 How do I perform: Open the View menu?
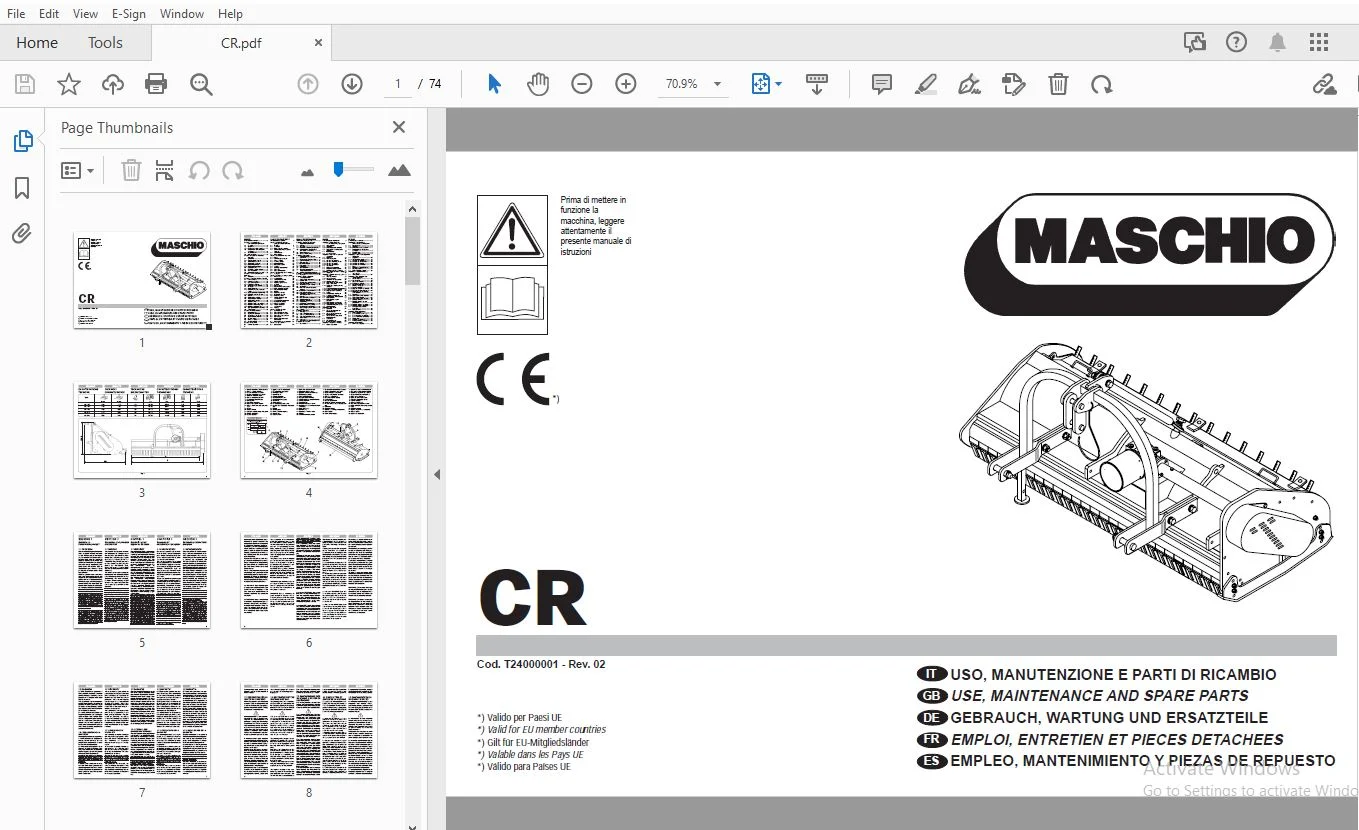[x=86, y=14]
